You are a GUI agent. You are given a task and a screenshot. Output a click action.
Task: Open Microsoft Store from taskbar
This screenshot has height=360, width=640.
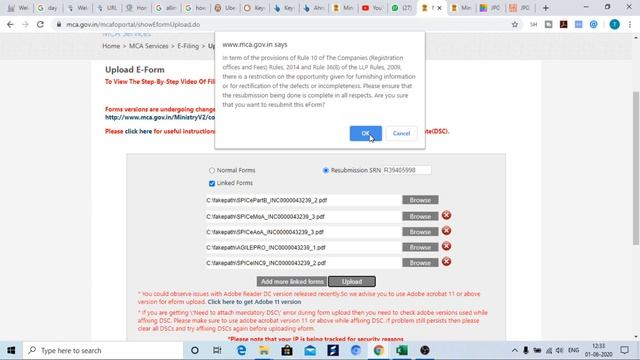[x=287, y=350]
